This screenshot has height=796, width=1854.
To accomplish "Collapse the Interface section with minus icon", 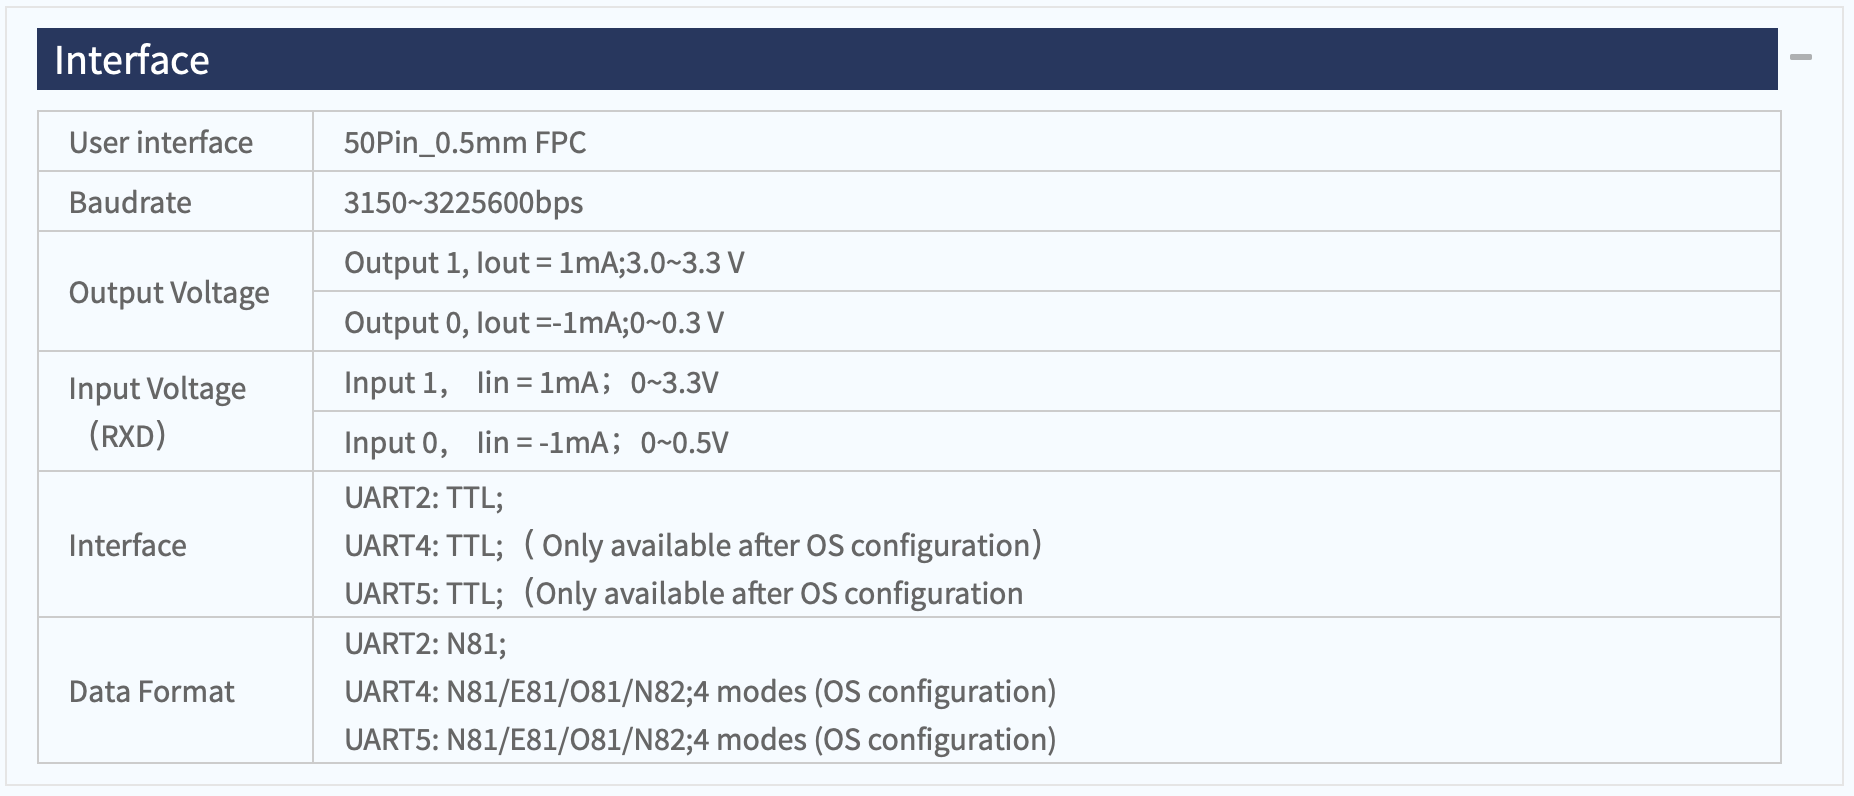I will click(x=1800, y=58).
